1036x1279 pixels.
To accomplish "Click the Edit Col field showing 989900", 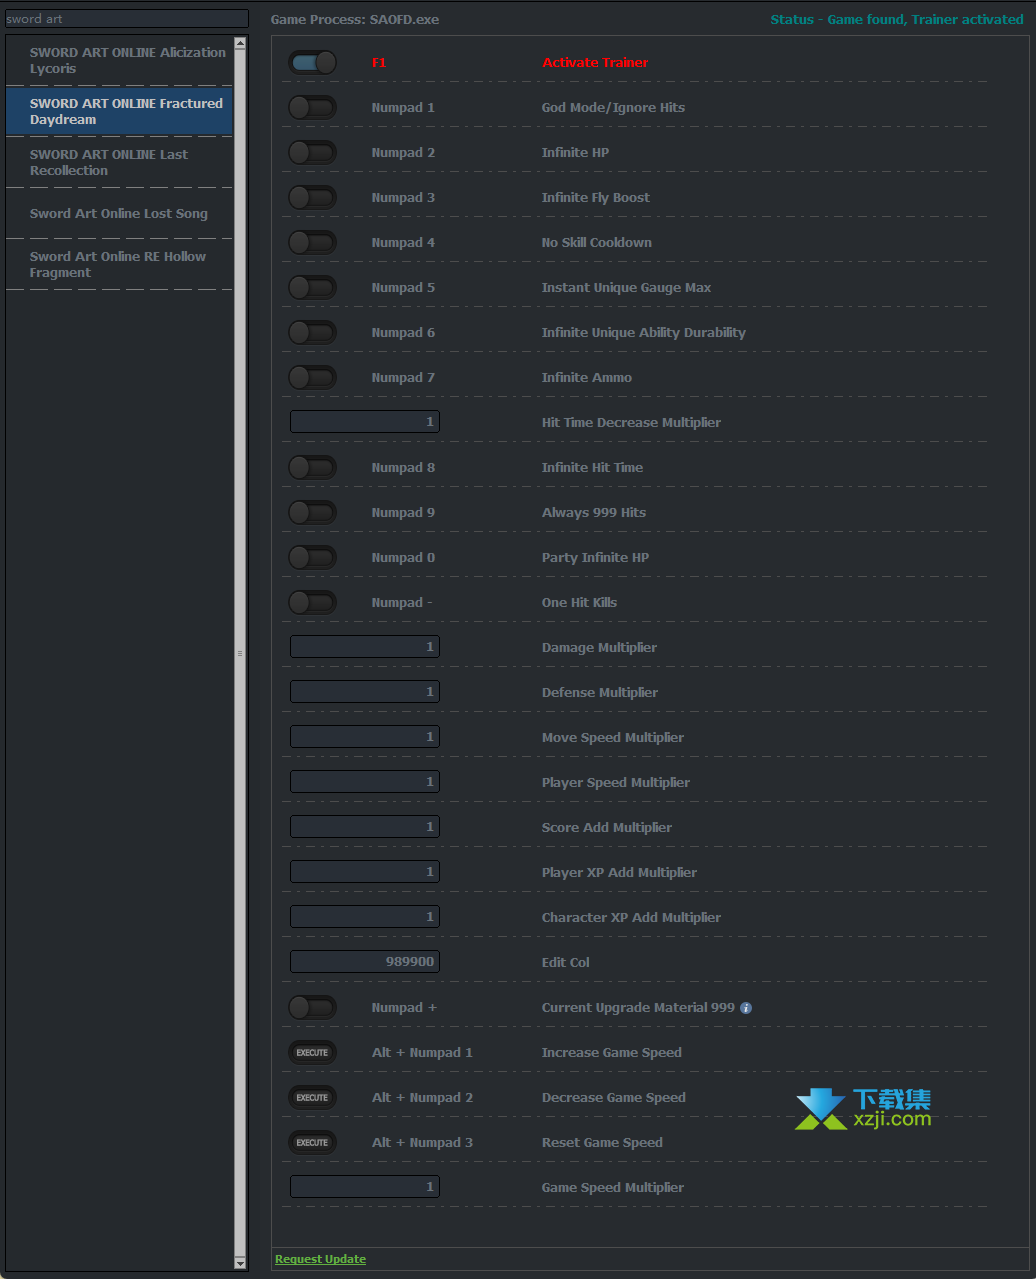I will tap(364, 962).
